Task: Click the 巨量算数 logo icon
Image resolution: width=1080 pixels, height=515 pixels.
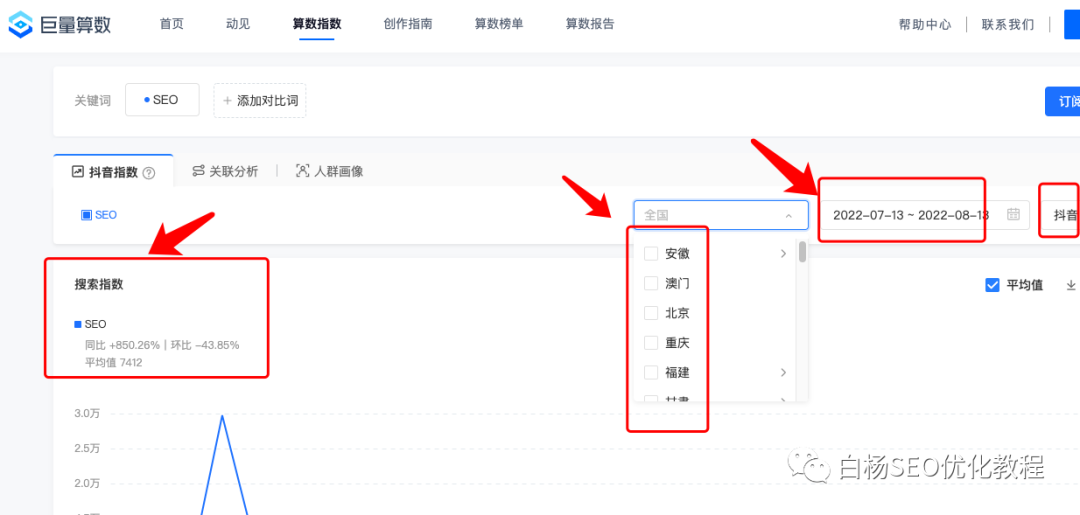Action: [x=21, y=24]
